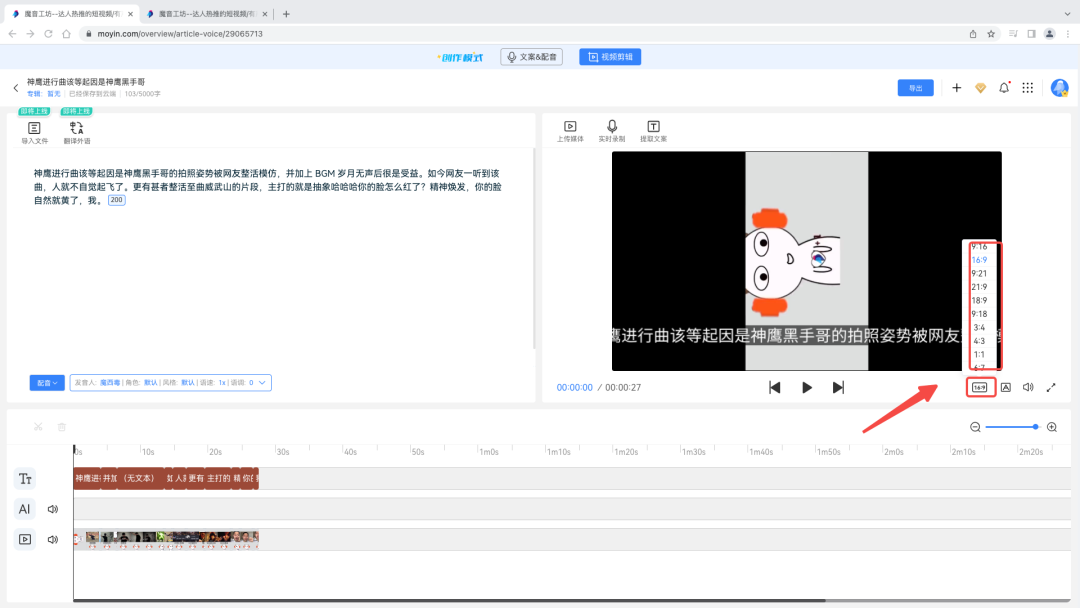
Task: Switch to 文案&配音 mode tab
Action: [x=532, y=57]
